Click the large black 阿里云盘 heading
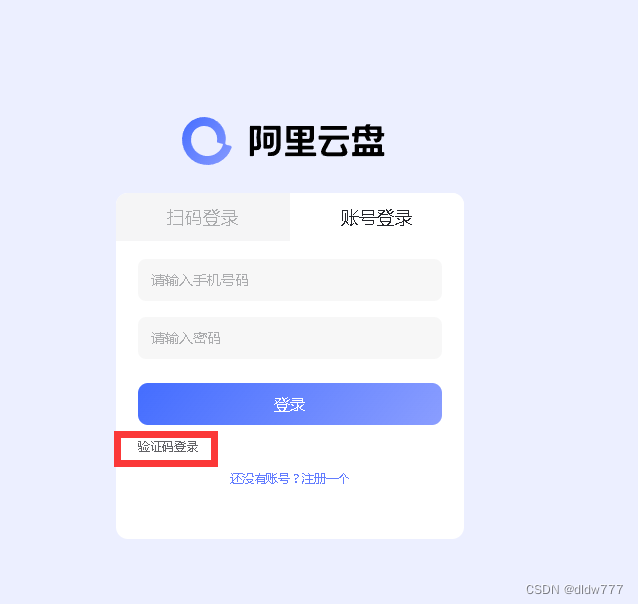 [x=317, y=141]
